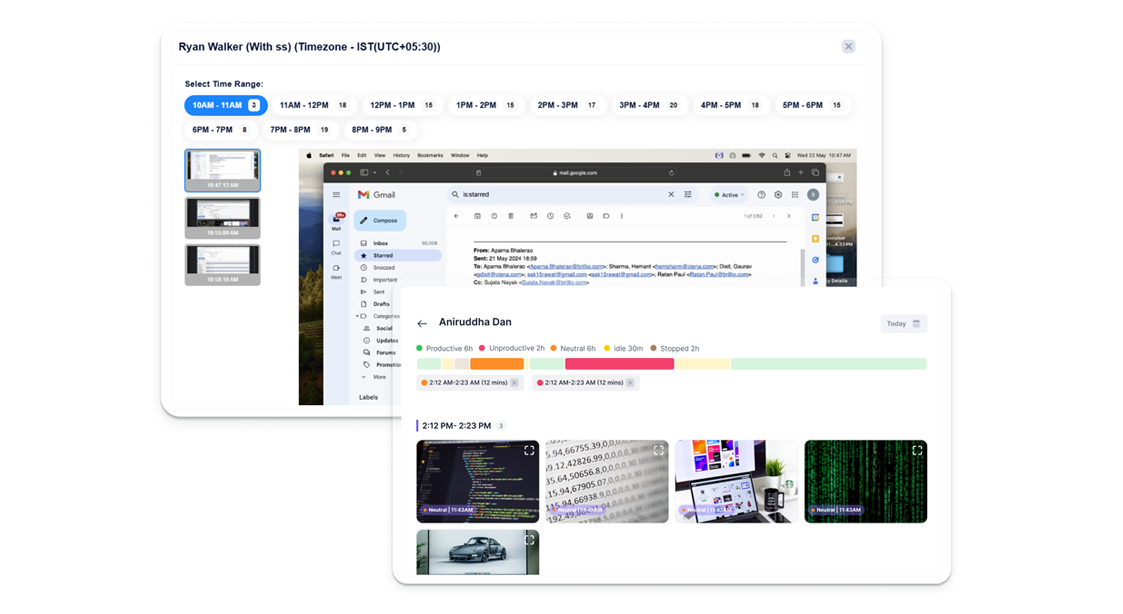Snooze the email with the clock icon

(x=550, y=216)
